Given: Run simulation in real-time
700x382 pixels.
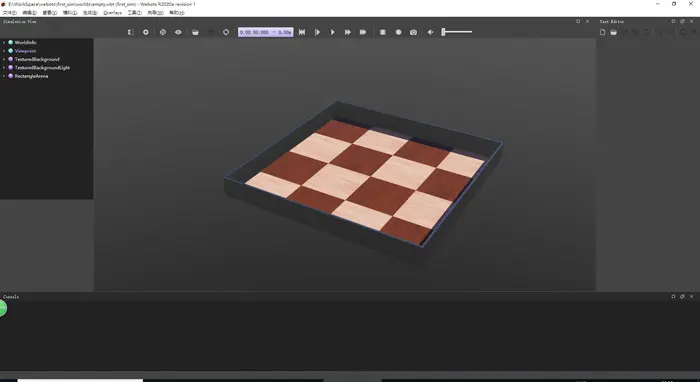Looking at the screenshot, I should tap(333, 32).
